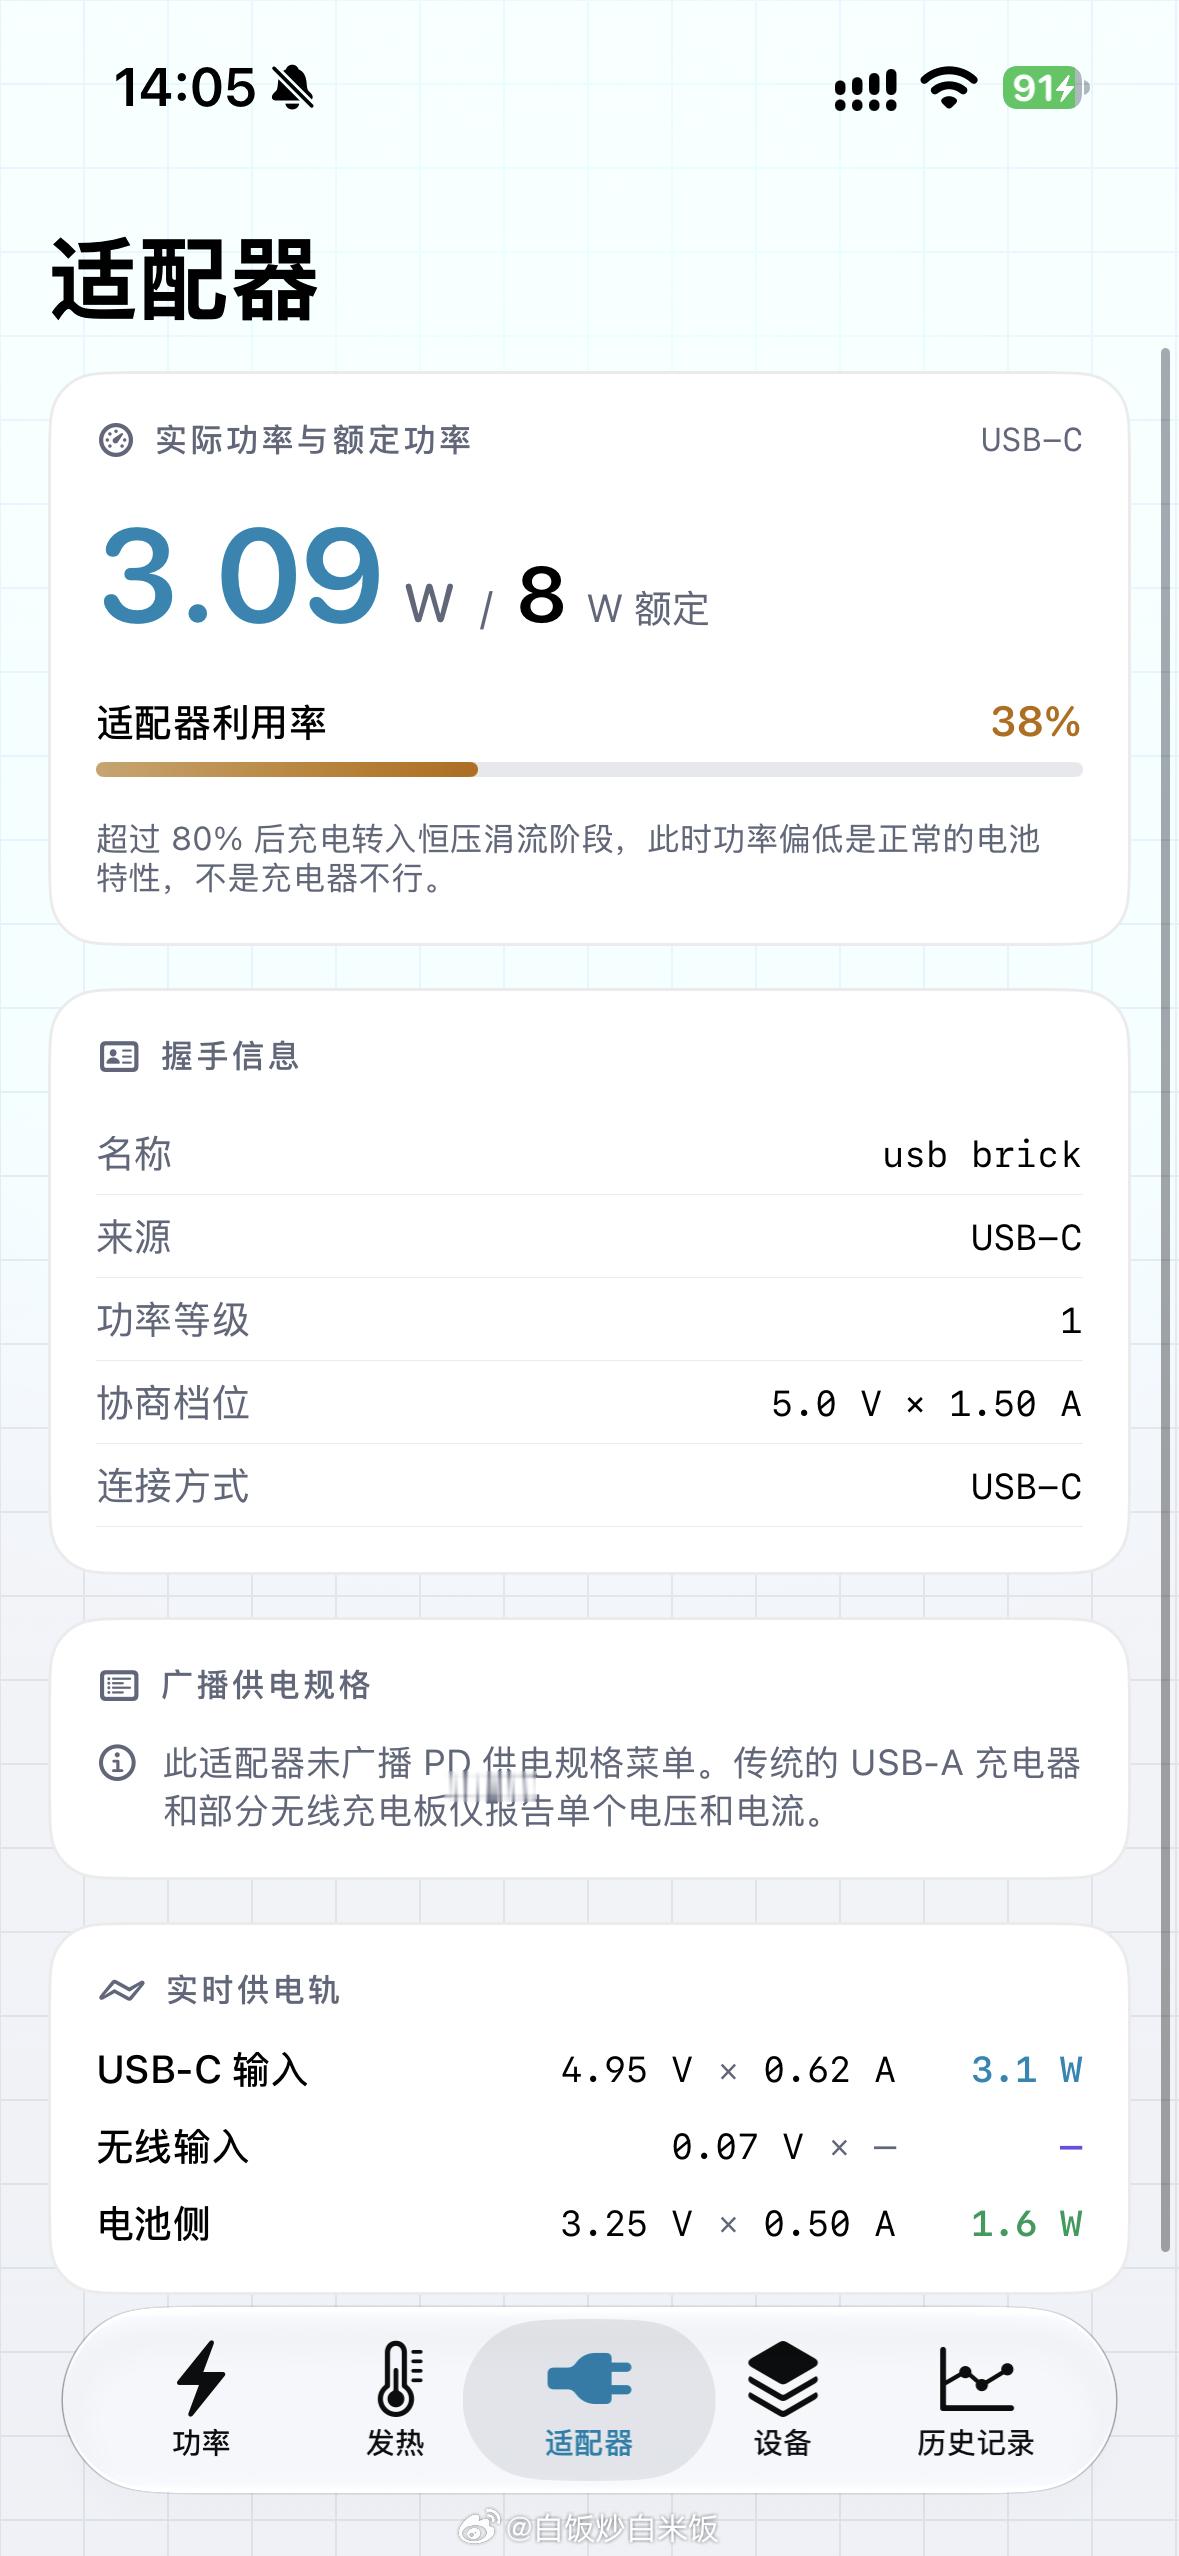Open the 功率 tab with lightning bolt
The height and width of the screenshot is (2556, 1179).
point(201,2398)
